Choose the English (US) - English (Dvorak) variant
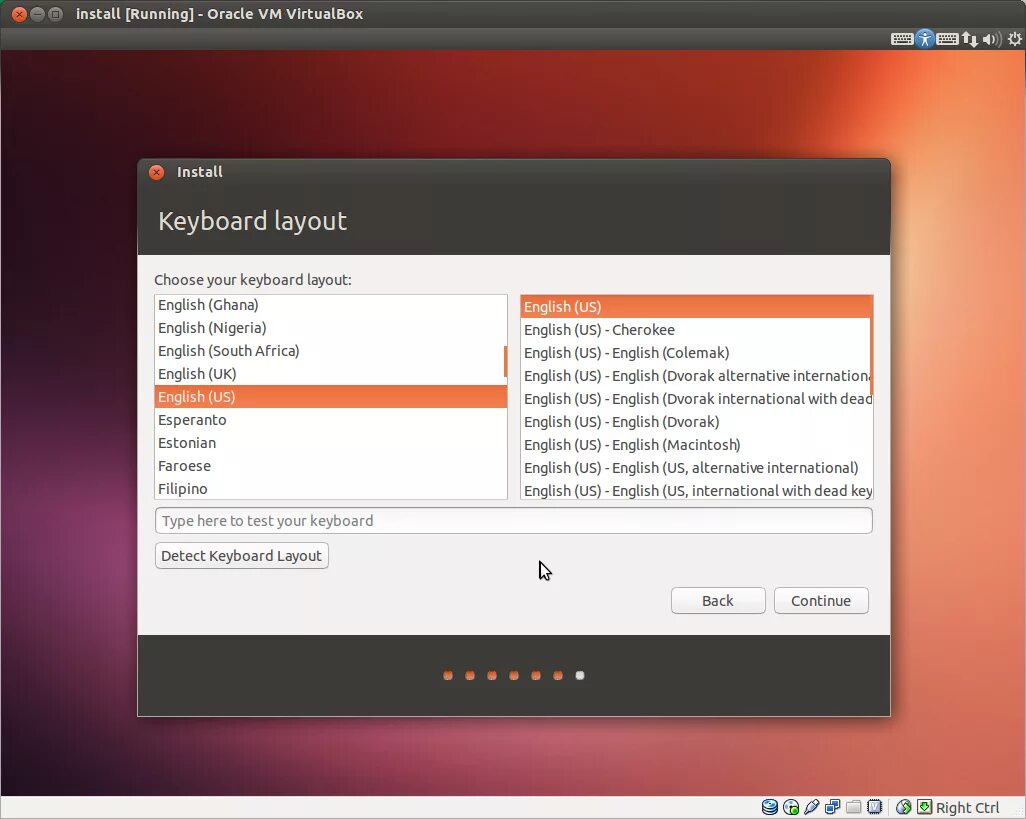This screenshot has width=1026, height=819. coord(696,422)
